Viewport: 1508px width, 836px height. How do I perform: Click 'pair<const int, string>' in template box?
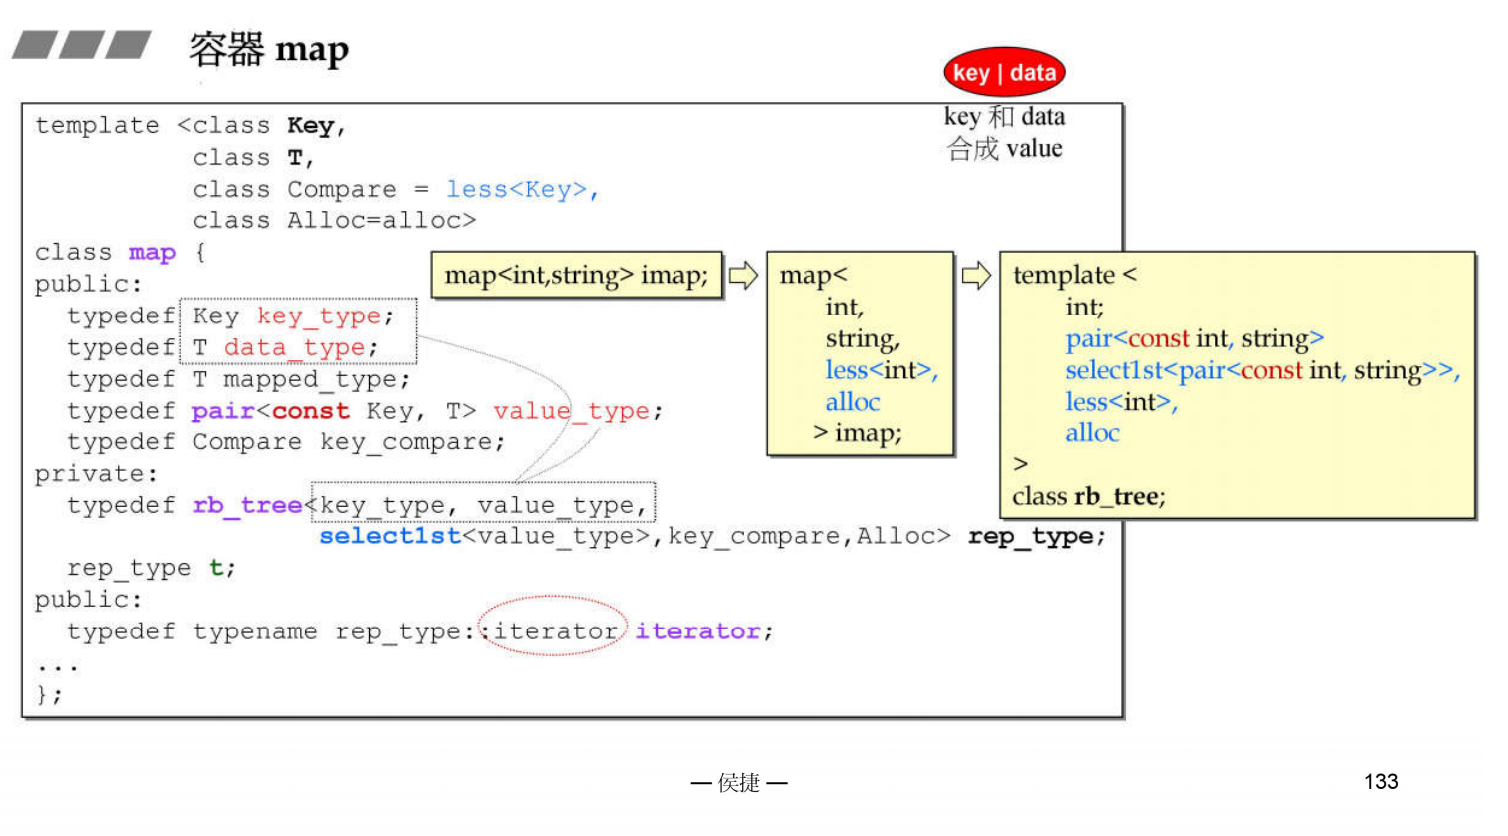[1194, 338]
